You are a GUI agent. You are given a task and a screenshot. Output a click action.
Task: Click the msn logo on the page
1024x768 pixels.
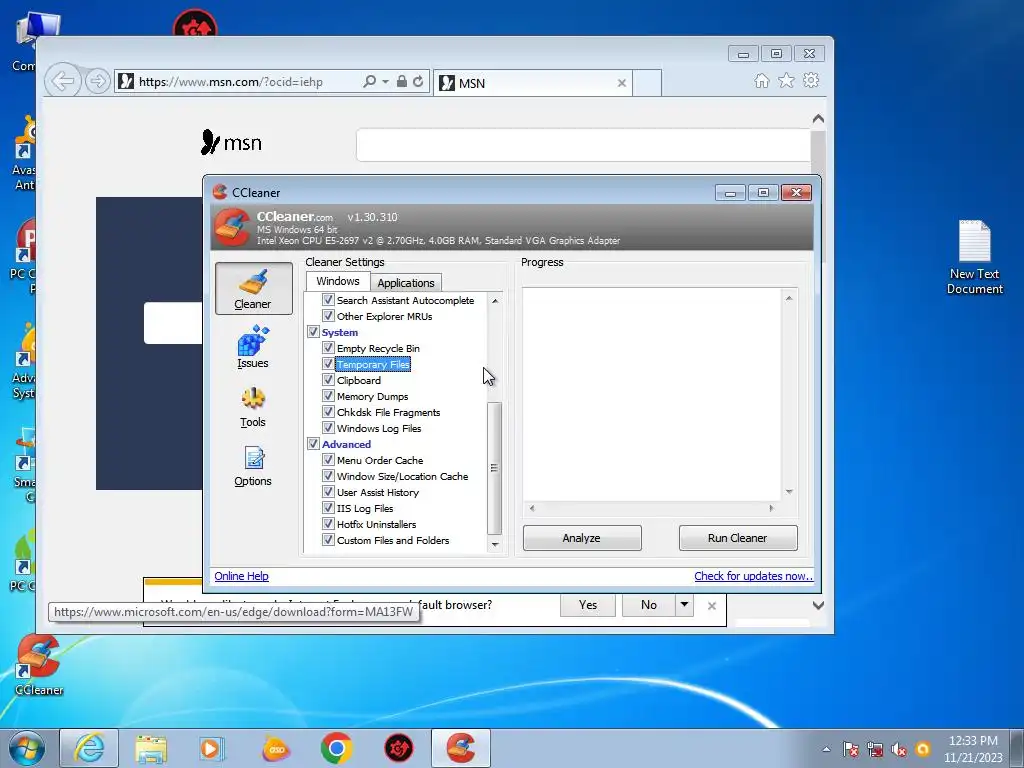pos(231,142)
